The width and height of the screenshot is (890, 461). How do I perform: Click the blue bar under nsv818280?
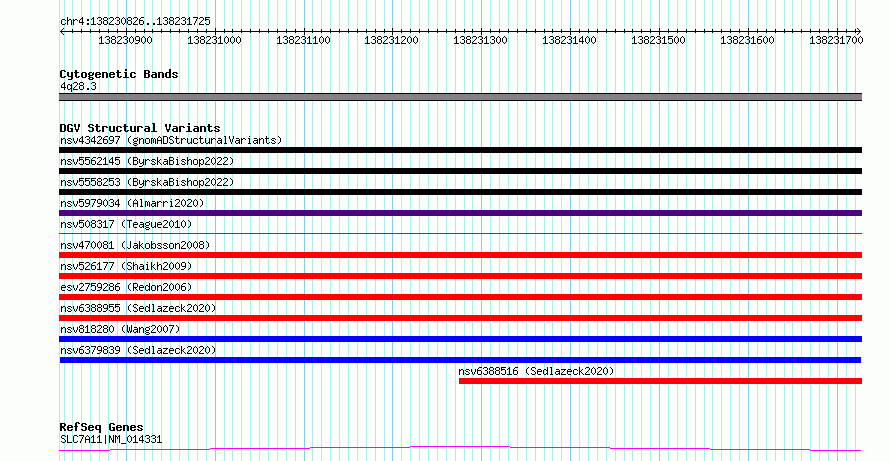tap(460, 339)
